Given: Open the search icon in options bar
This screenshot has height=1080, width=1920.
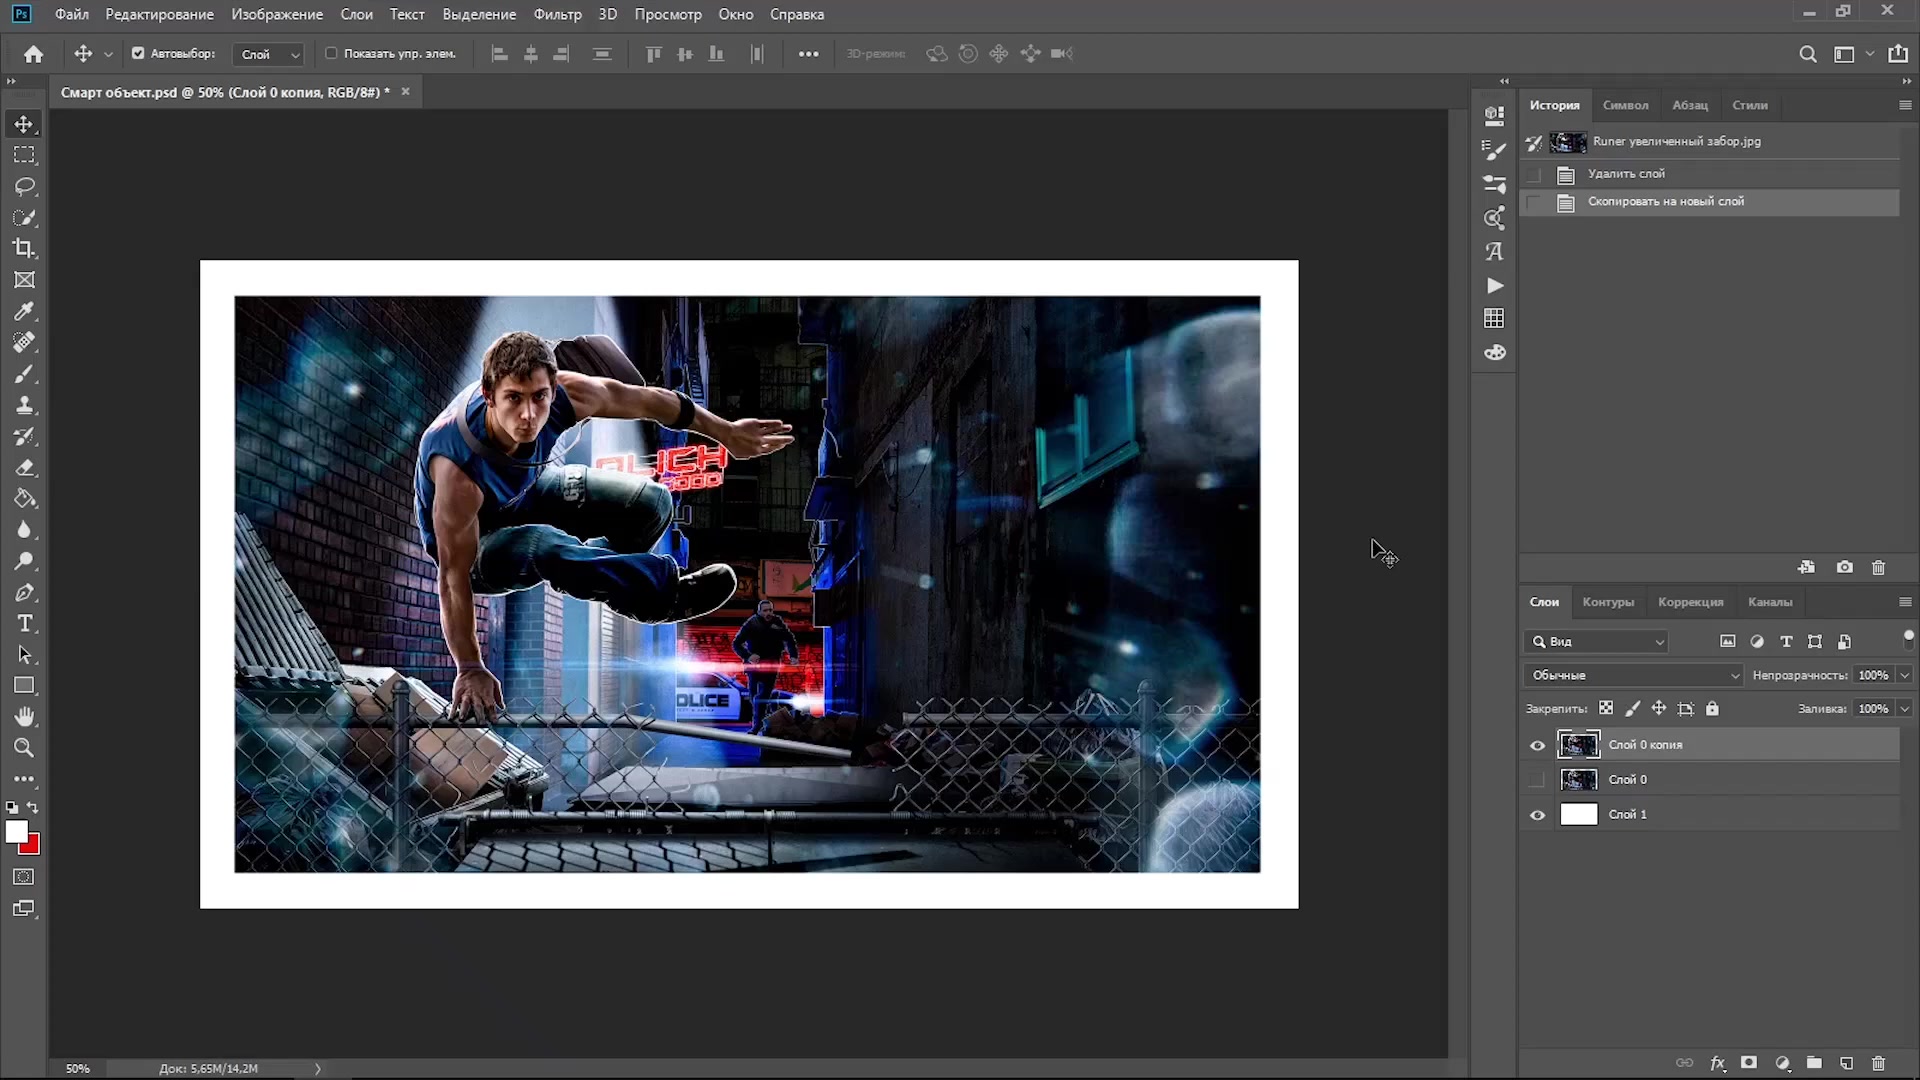Looking at the screenshot, I should (x=1807, y=54).
